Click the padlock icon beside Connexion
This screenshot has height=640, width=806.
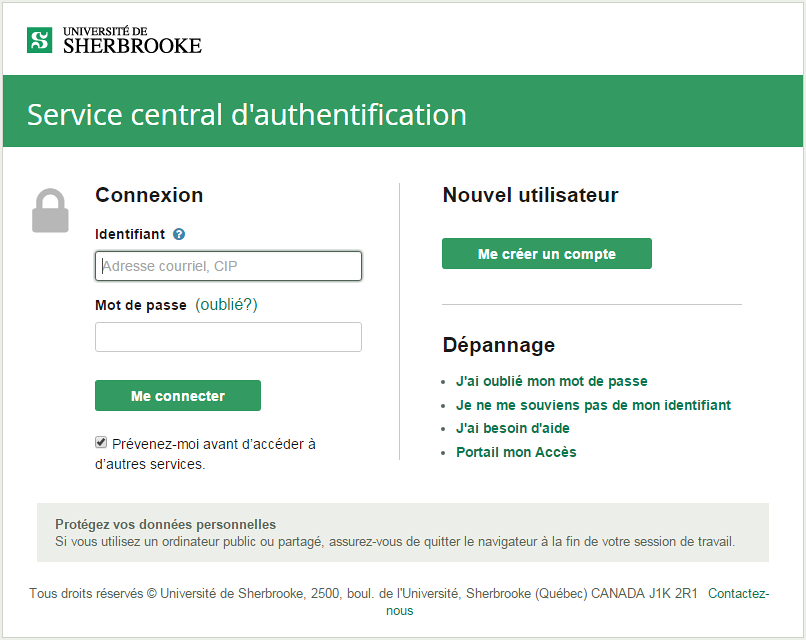[50, 210]
